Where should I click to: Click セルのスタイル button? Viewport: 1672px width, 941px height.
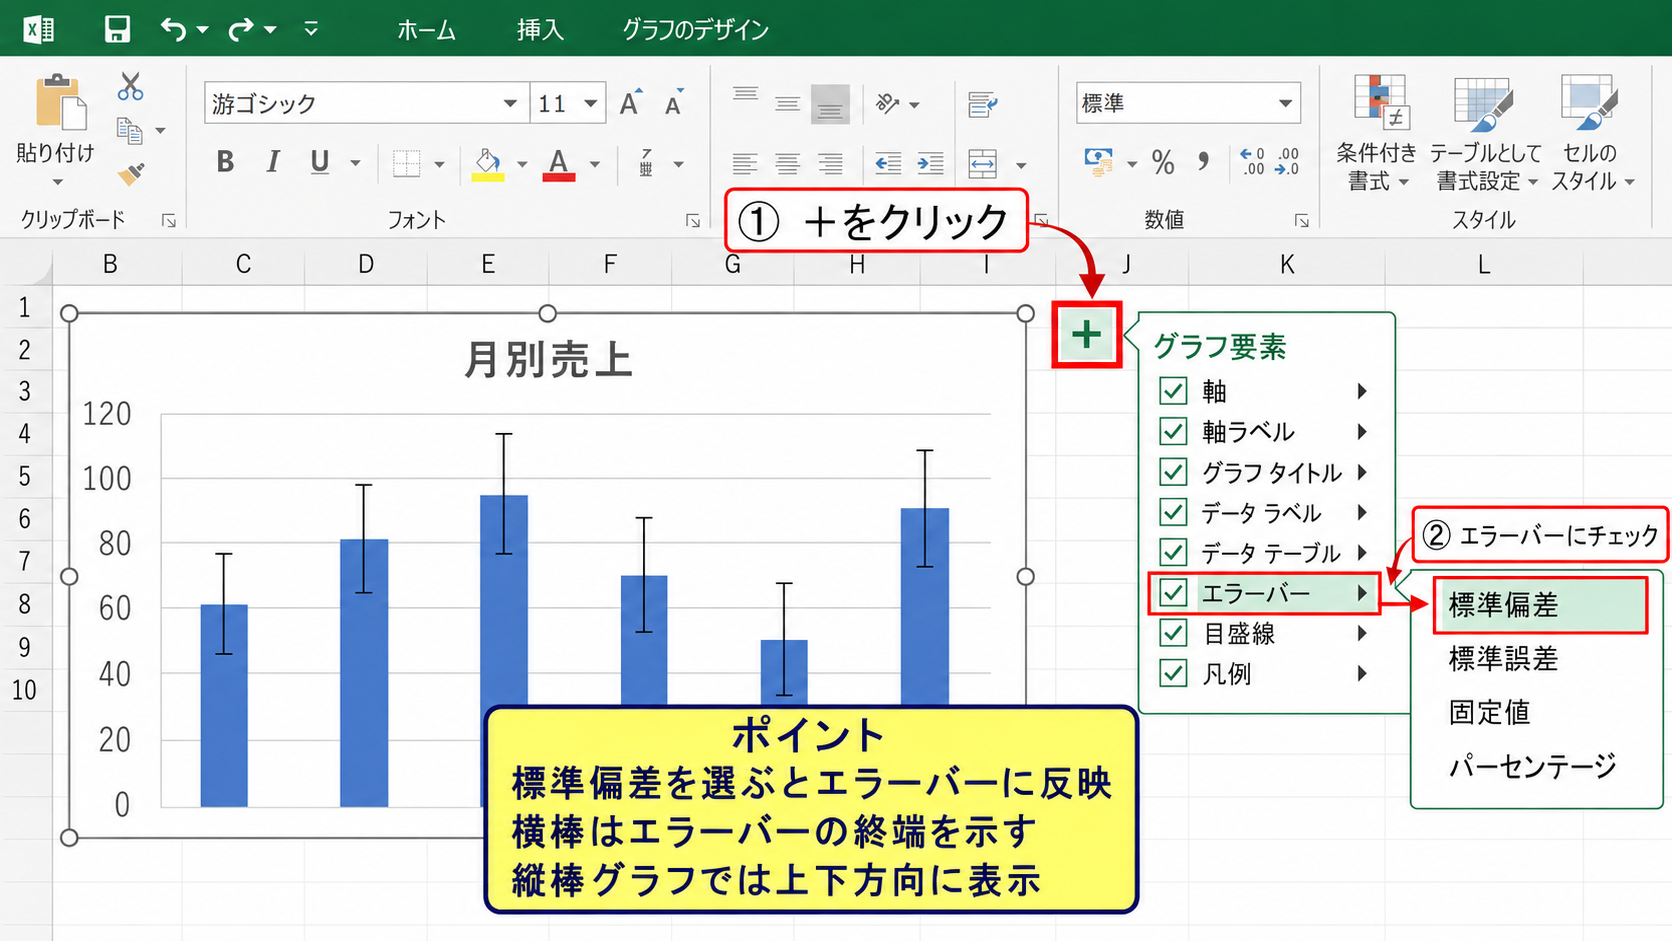(1592, 132)
